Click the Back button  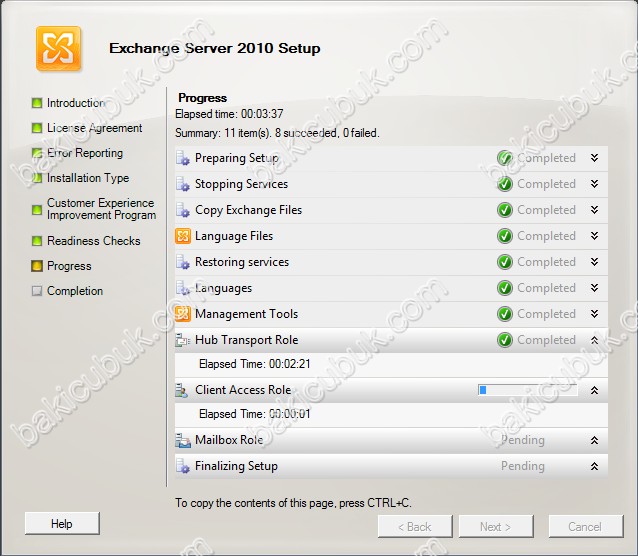click(x=415, y=527)
